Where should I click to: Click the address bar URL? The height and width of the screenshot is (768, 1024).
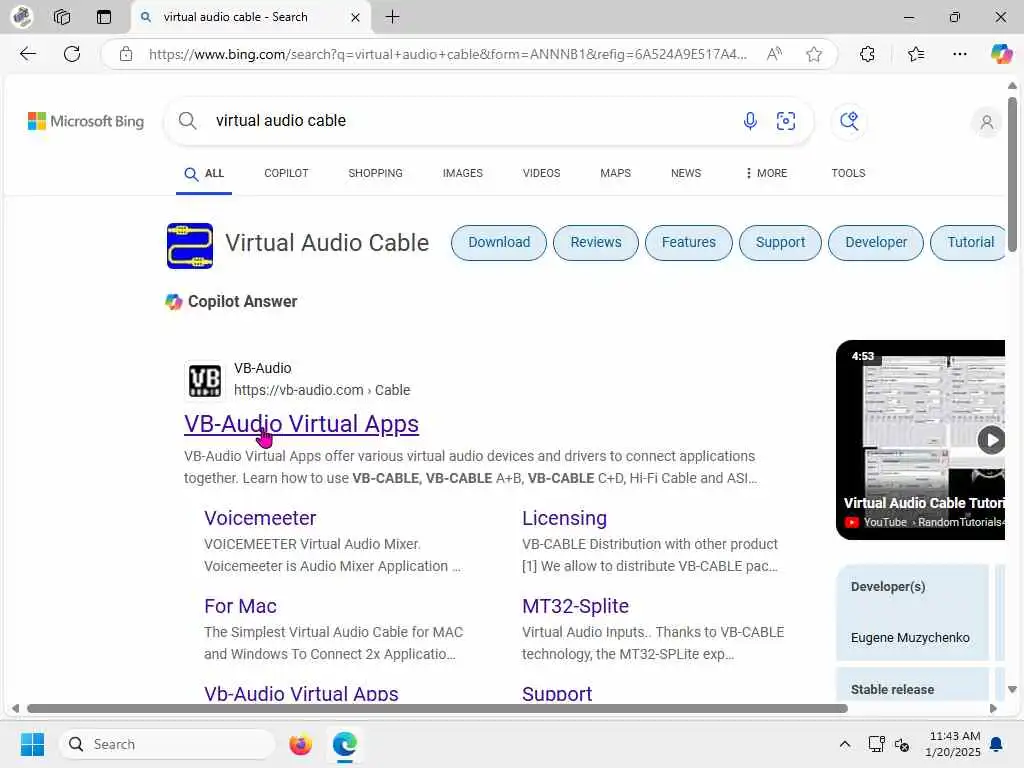[447, 54]
